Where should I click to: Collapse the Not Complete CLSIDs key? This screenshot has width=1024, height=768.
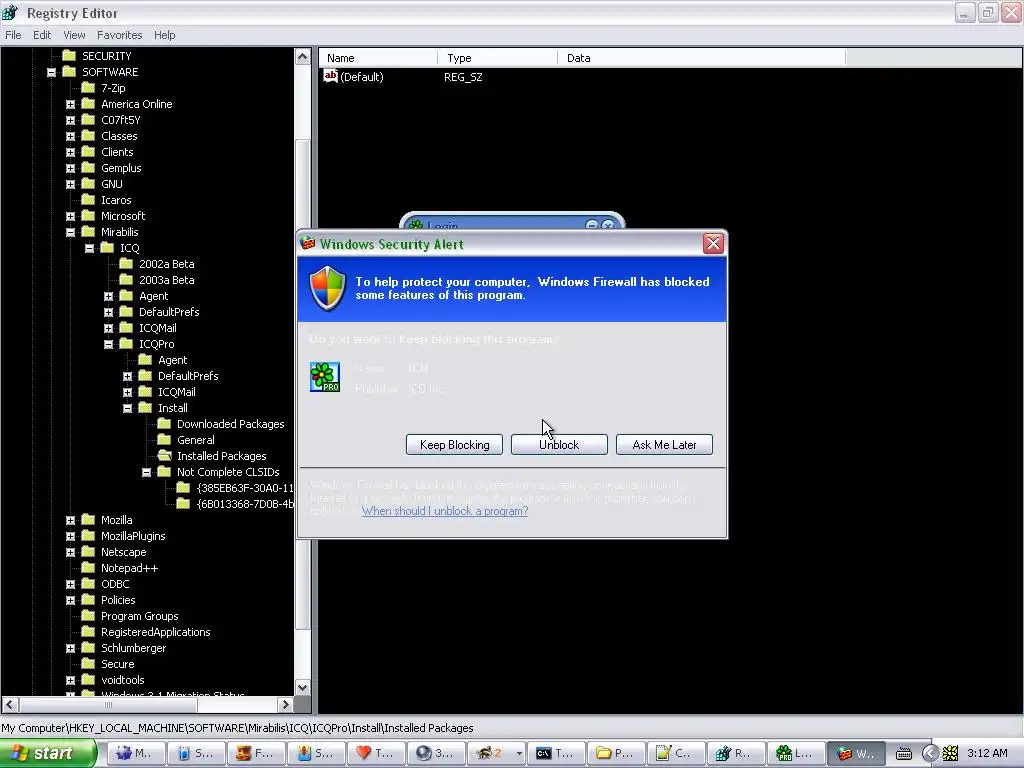point(146,472)
